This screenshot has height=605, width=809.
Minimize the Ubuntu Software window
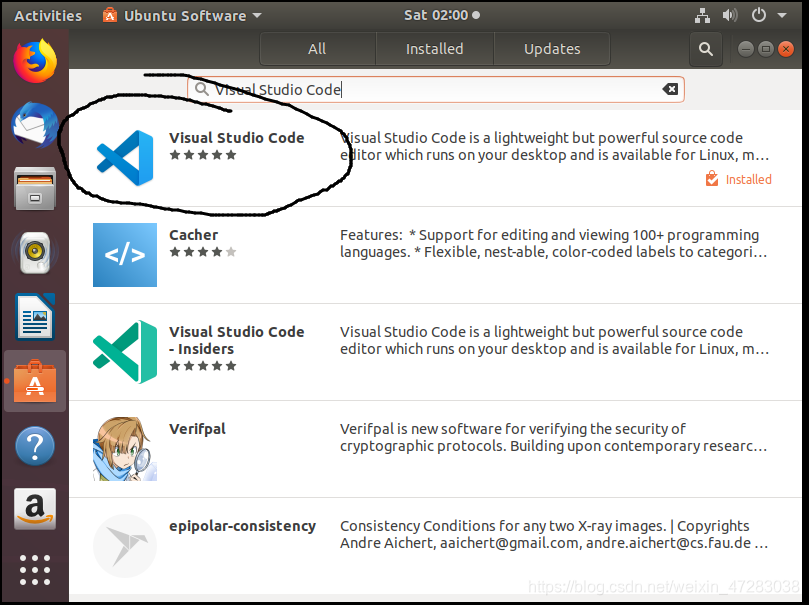(746, 49)
